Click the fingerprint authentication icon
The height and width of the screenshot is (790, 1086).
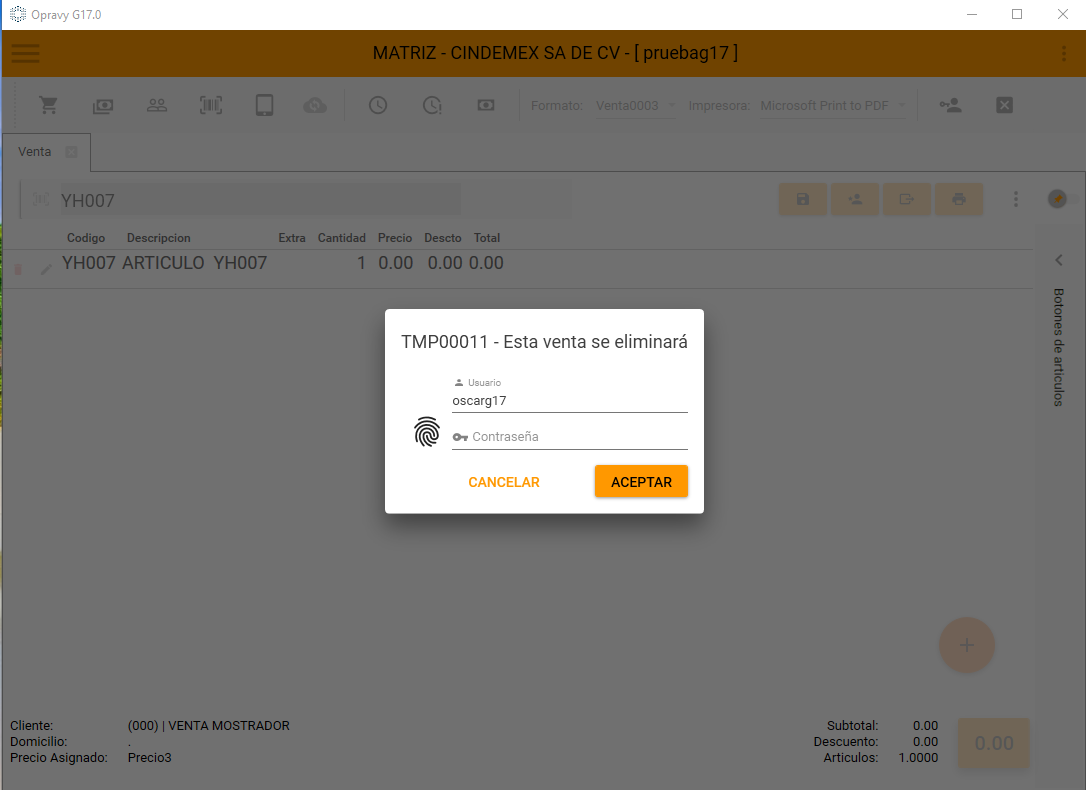pos(427,431)
